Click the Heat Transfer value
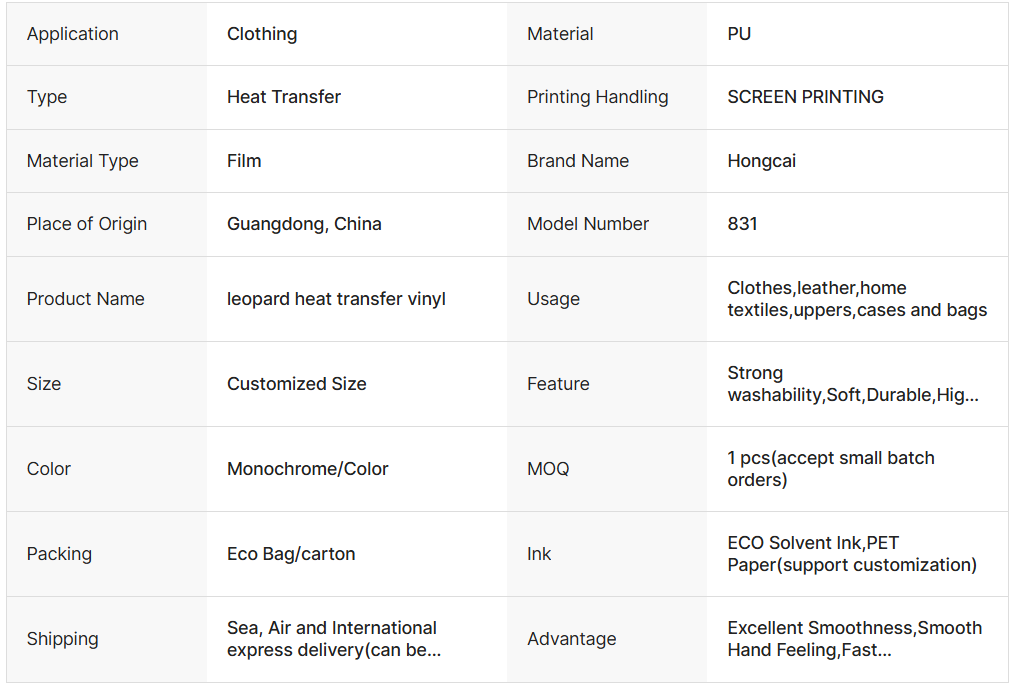 pos(284,97)
